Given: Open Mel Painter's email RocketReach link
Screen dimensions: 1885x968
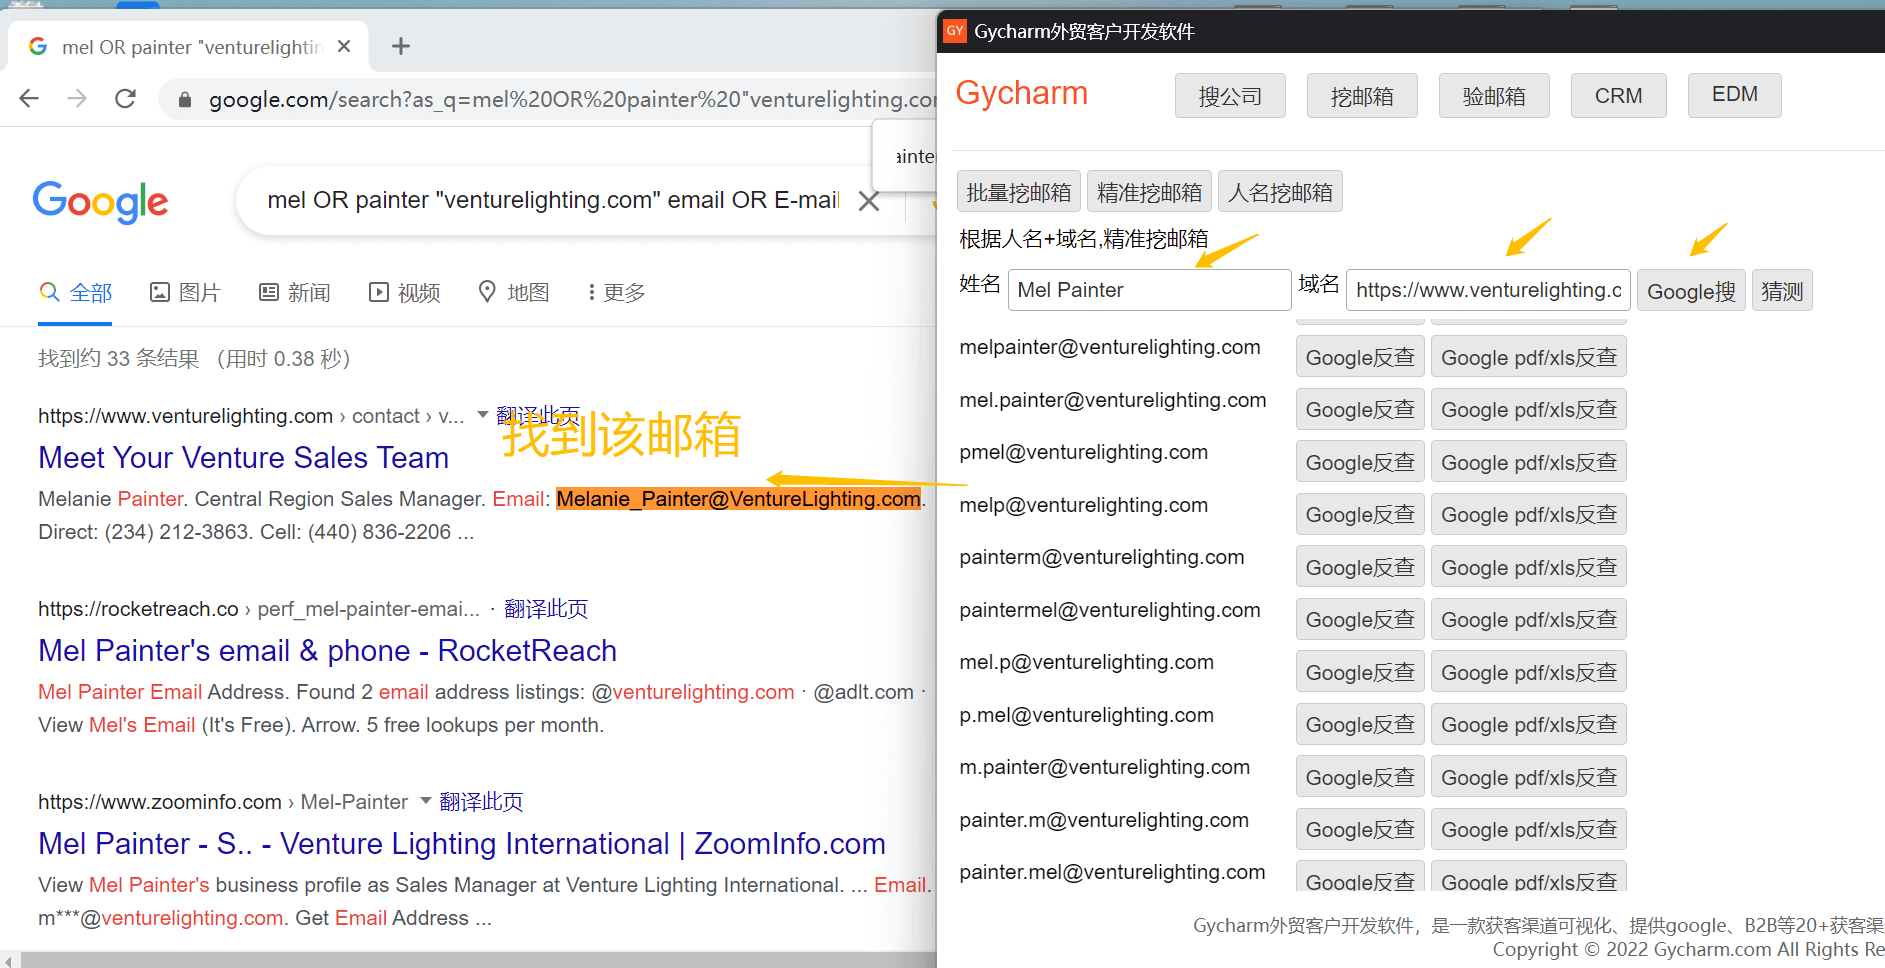Looking at the screenshot, I should click(327, 650).
